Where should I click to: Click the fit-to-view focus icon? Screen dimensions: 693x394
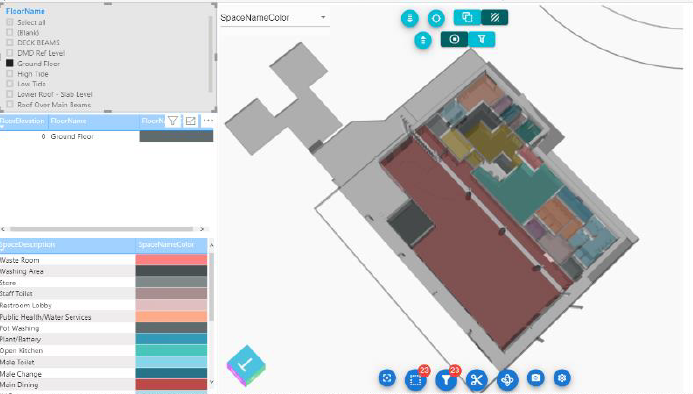[x=387, y=378]
